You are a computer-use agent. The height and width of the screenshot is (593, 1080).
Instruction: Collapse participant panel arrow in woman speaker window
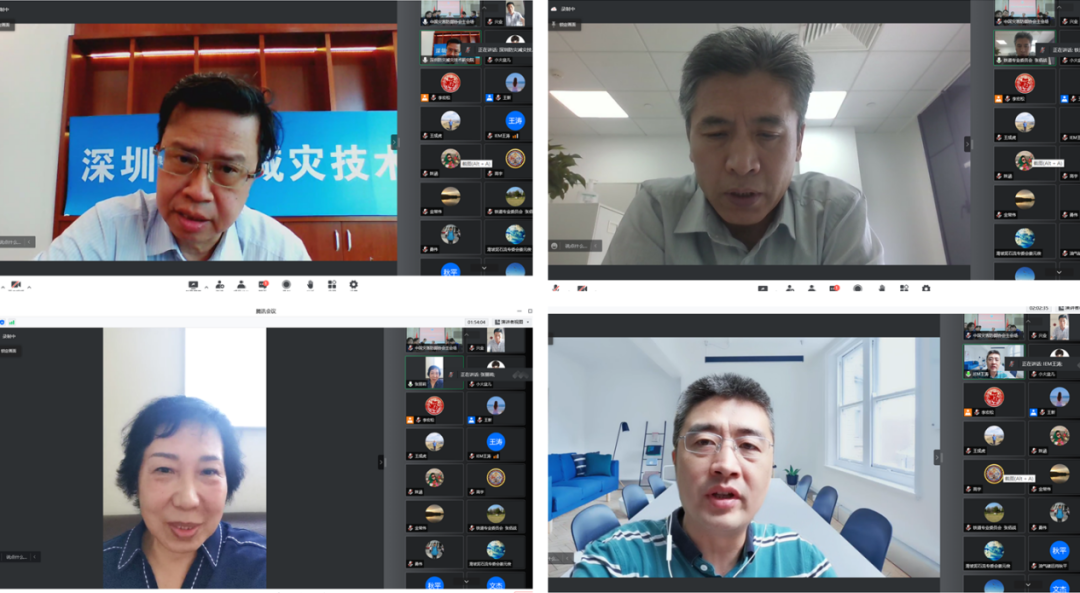(x=381, y=462)
